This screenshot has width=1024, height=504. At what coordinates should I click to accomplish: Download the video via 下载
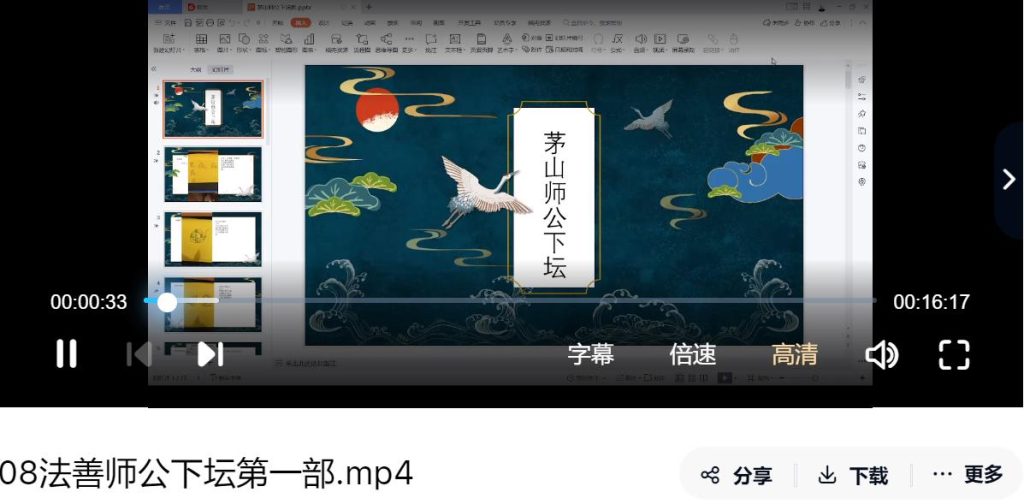coord(853,475)
